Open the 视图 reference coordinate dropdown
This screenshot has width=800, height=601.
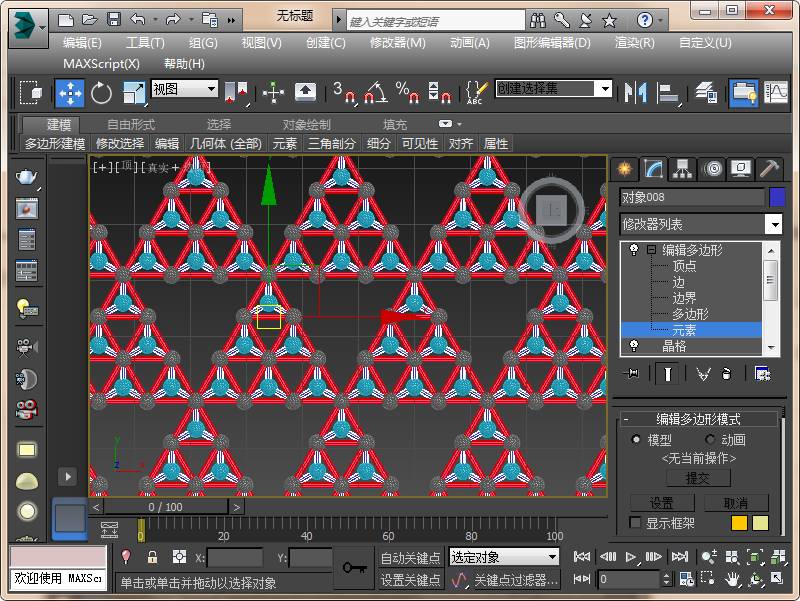pos(185,89)
